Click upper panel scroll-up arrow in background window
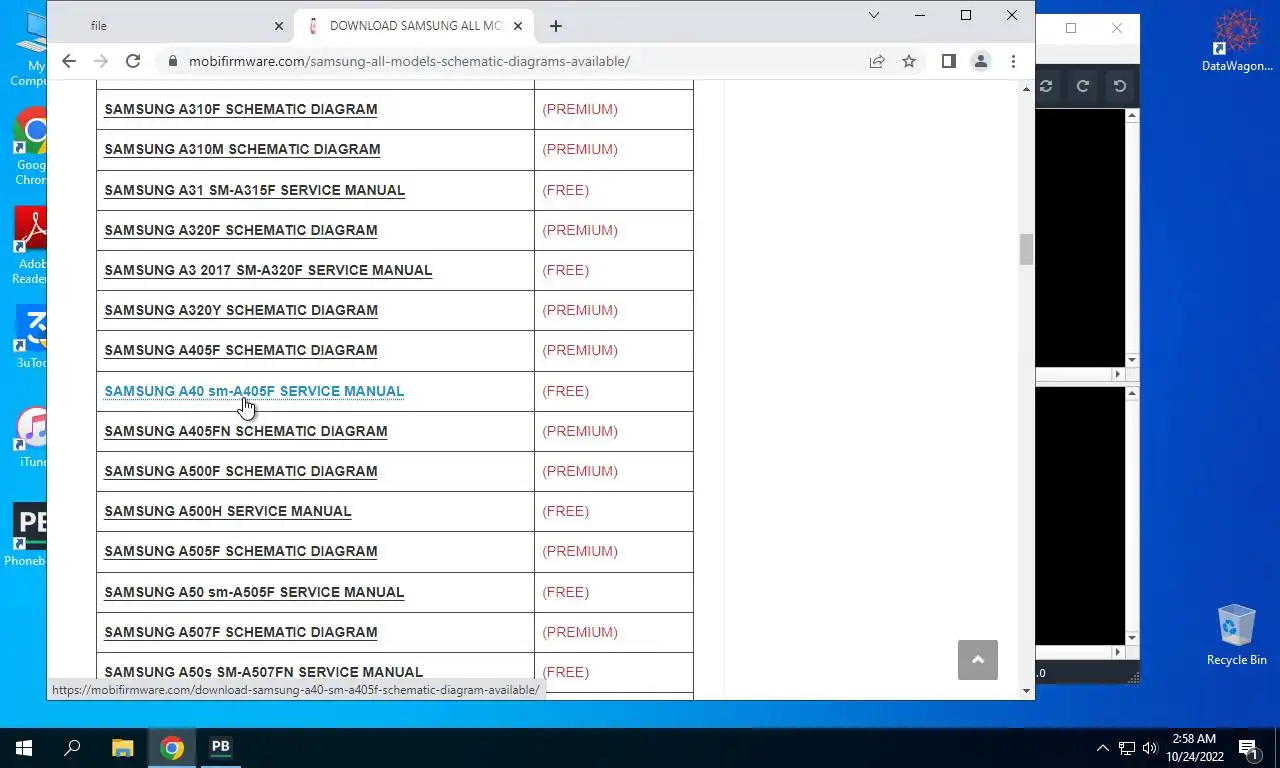 click(x=1132, y=116)
